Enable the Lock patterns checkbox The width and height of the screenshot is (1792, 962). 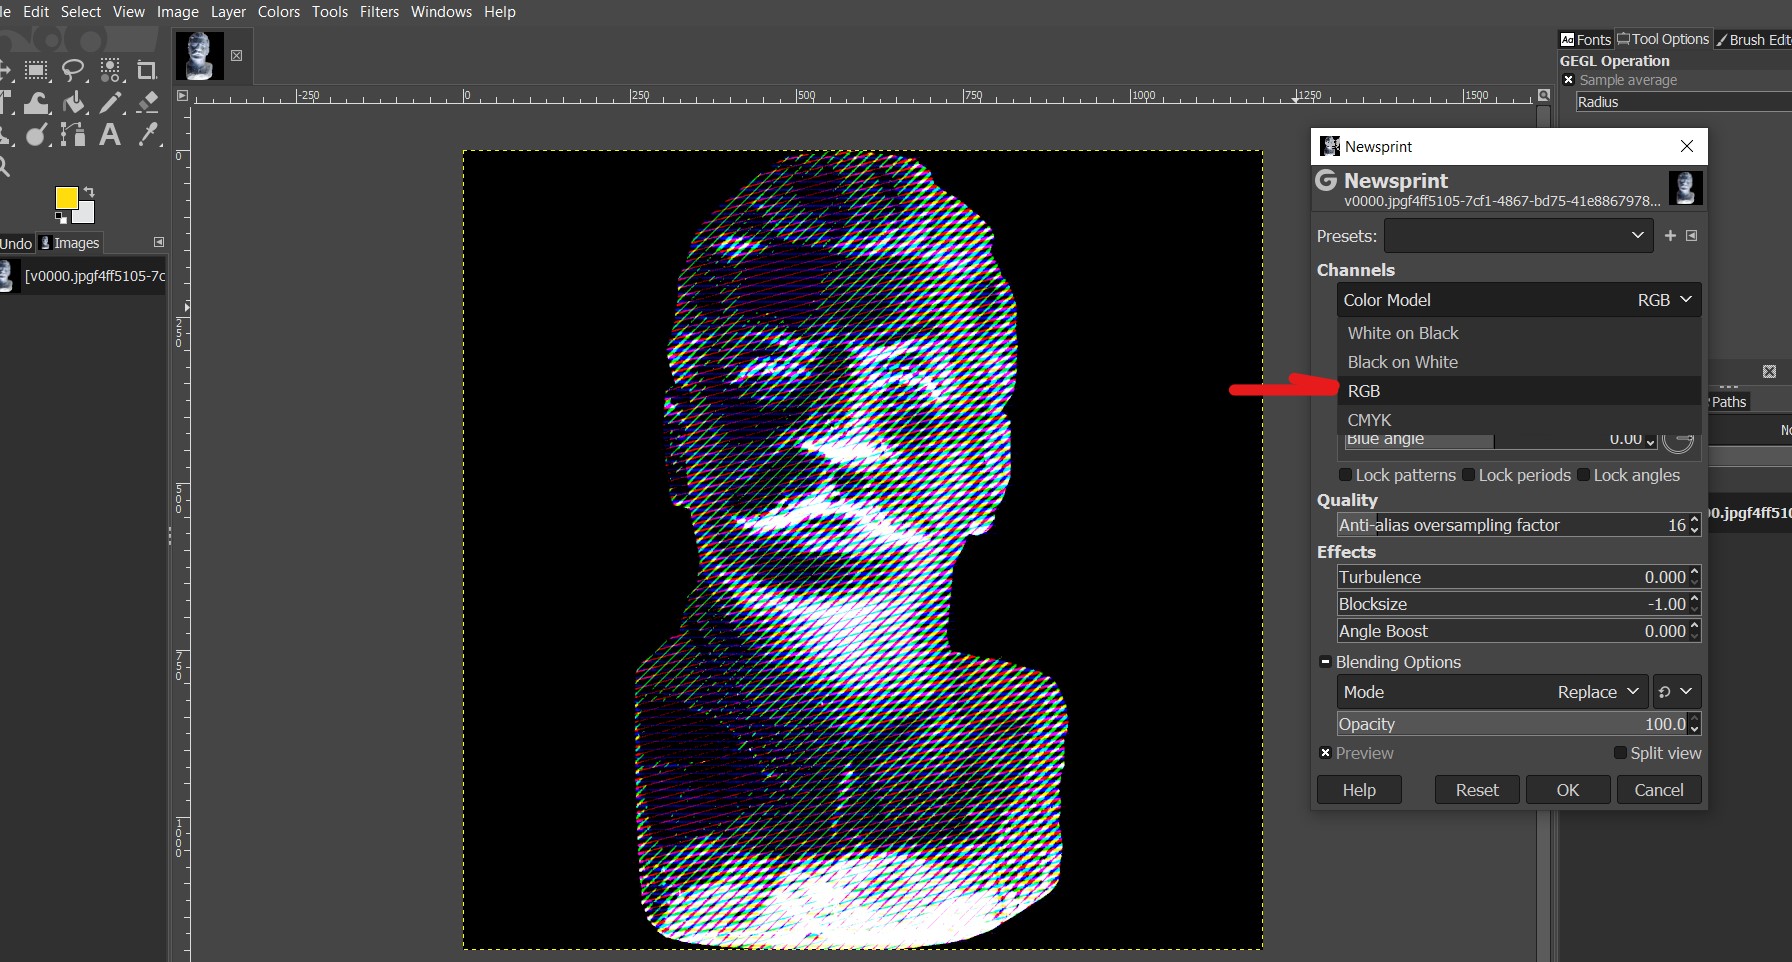coord(1346,475)
